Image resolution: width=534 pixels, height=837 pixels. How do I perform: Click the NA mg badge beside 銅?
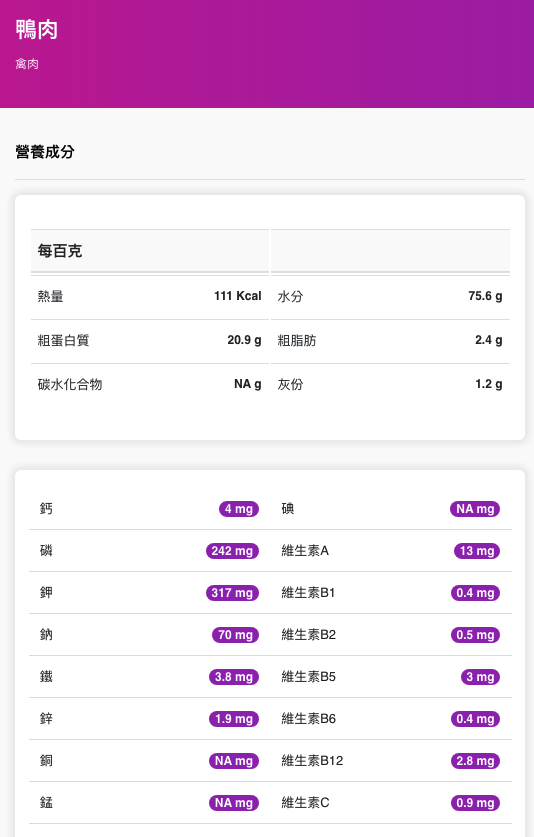click(x=234, y=761)
